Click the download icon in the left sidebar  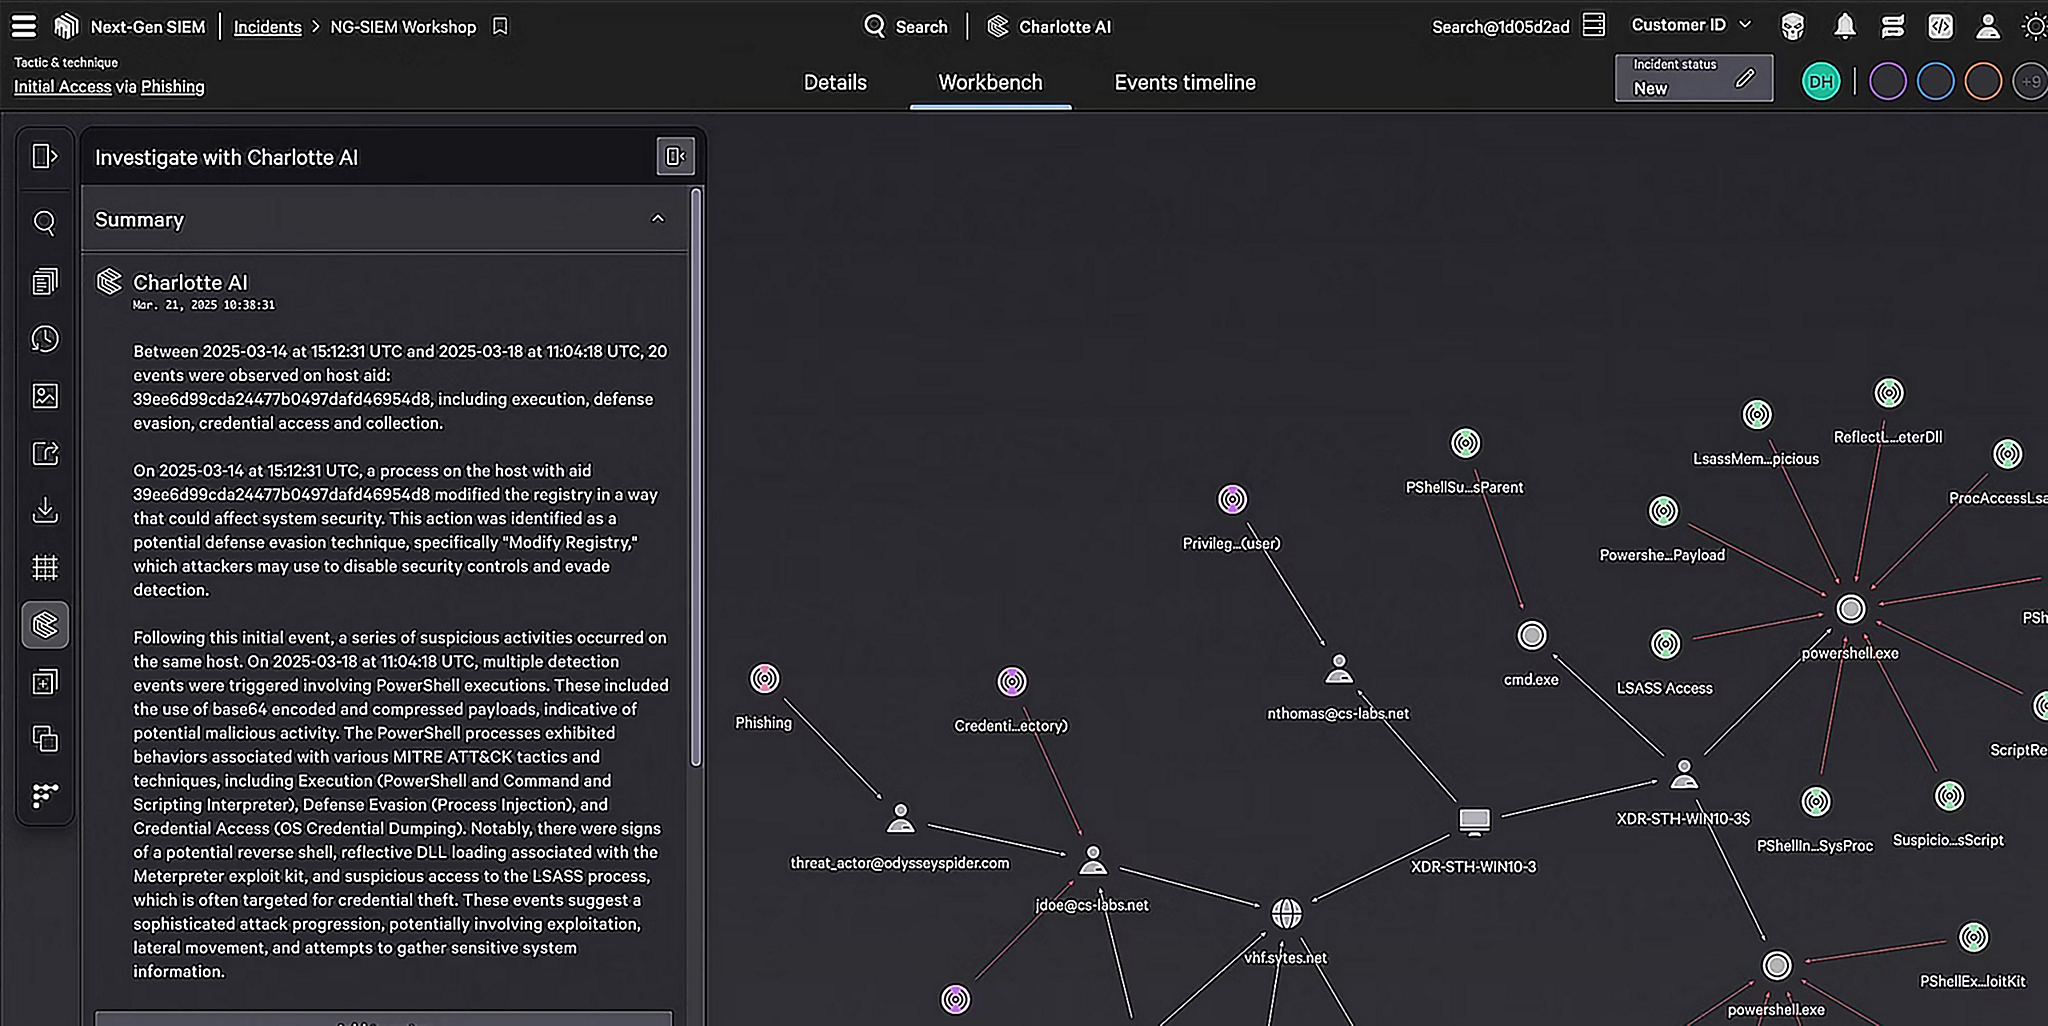pos(44,510)
